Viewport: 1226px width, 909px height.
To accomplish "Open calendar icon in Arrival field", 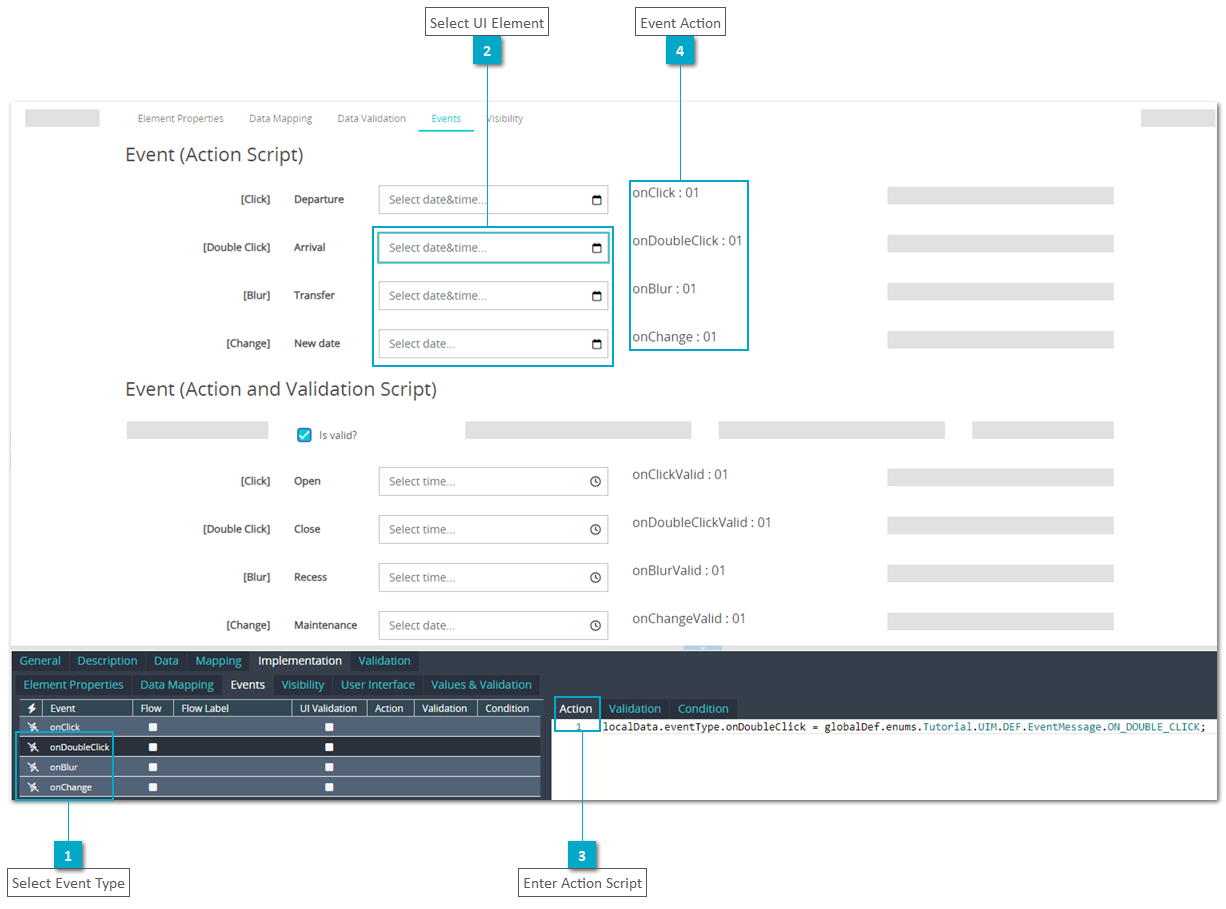I will click(x=597, y=248).
